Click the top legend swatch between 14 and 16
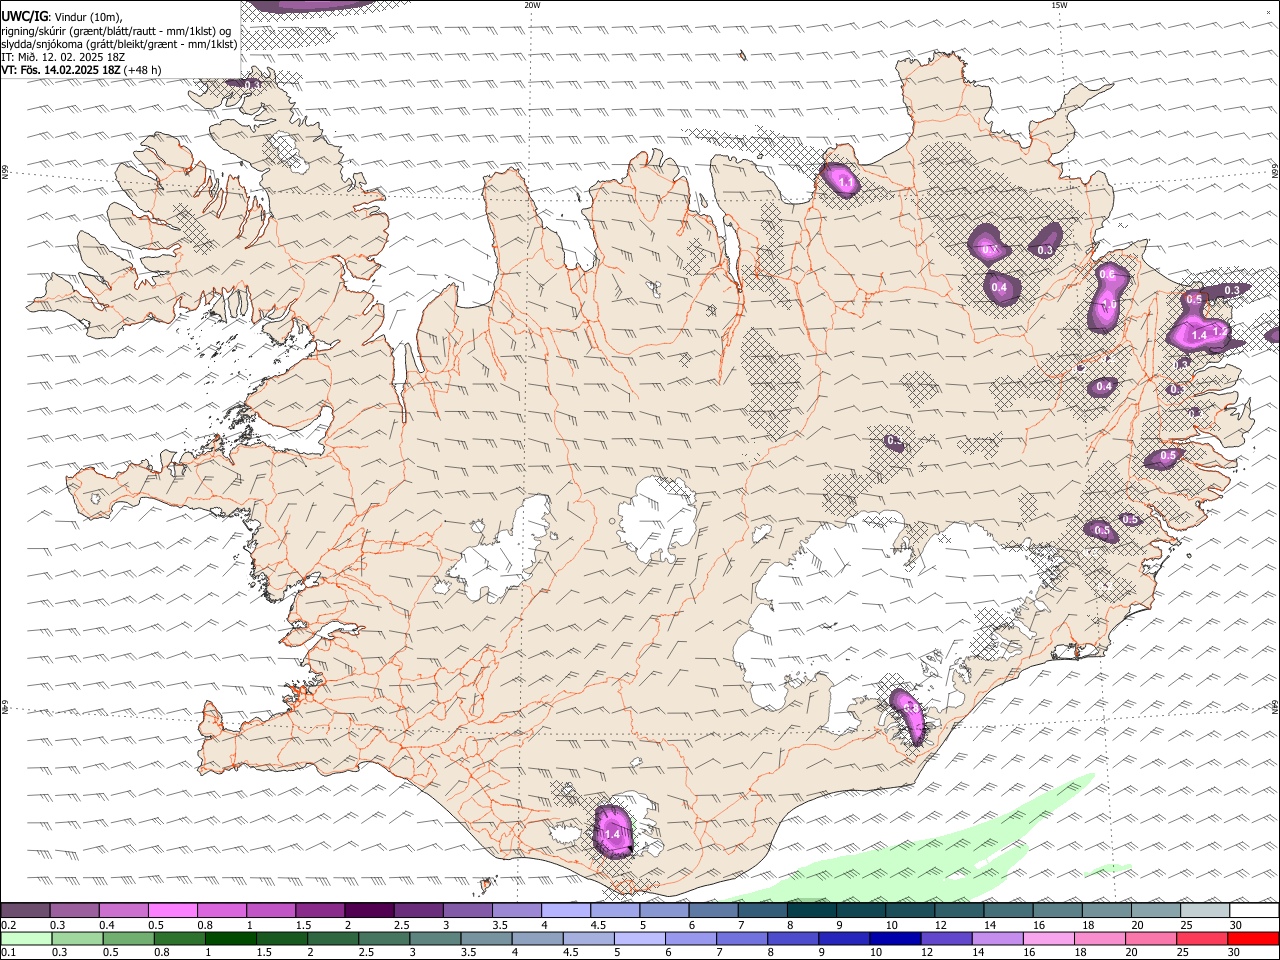1280x960 pixels. [1008, 911]
